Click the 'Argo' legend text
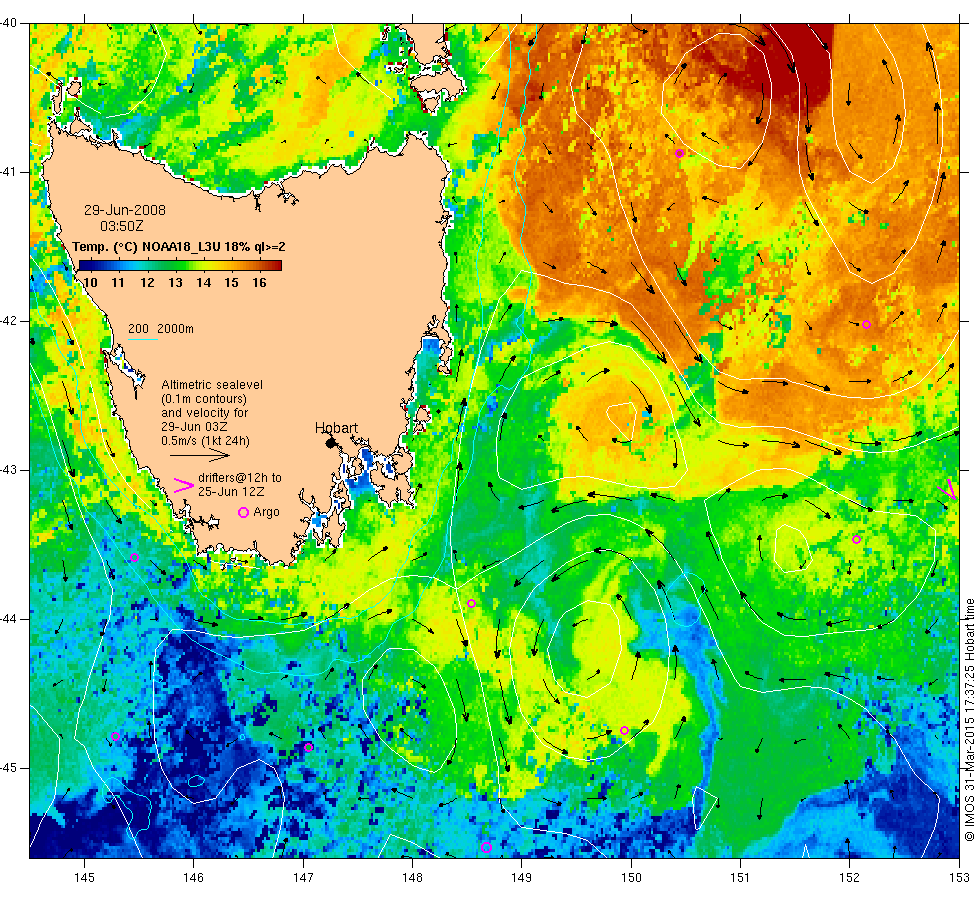This screenshot has height=900, width=980. [x=266, y=512]
